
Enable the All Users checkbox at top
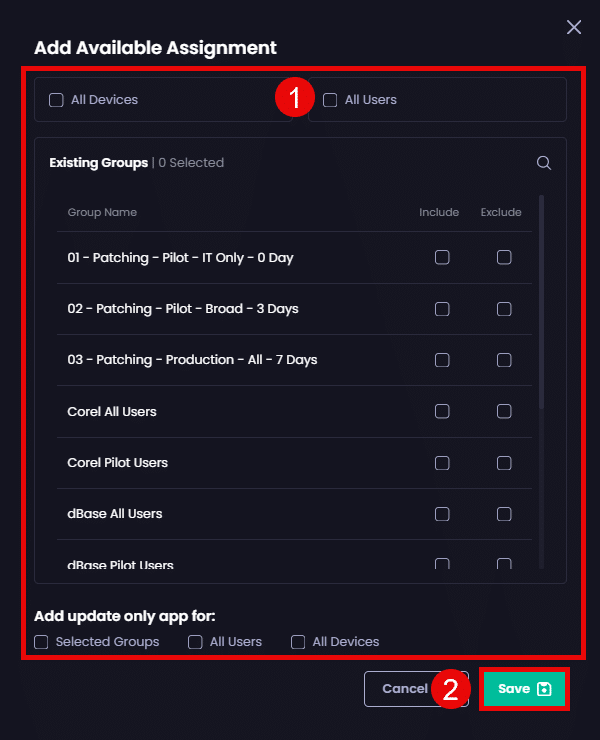(x=330, y=100)
